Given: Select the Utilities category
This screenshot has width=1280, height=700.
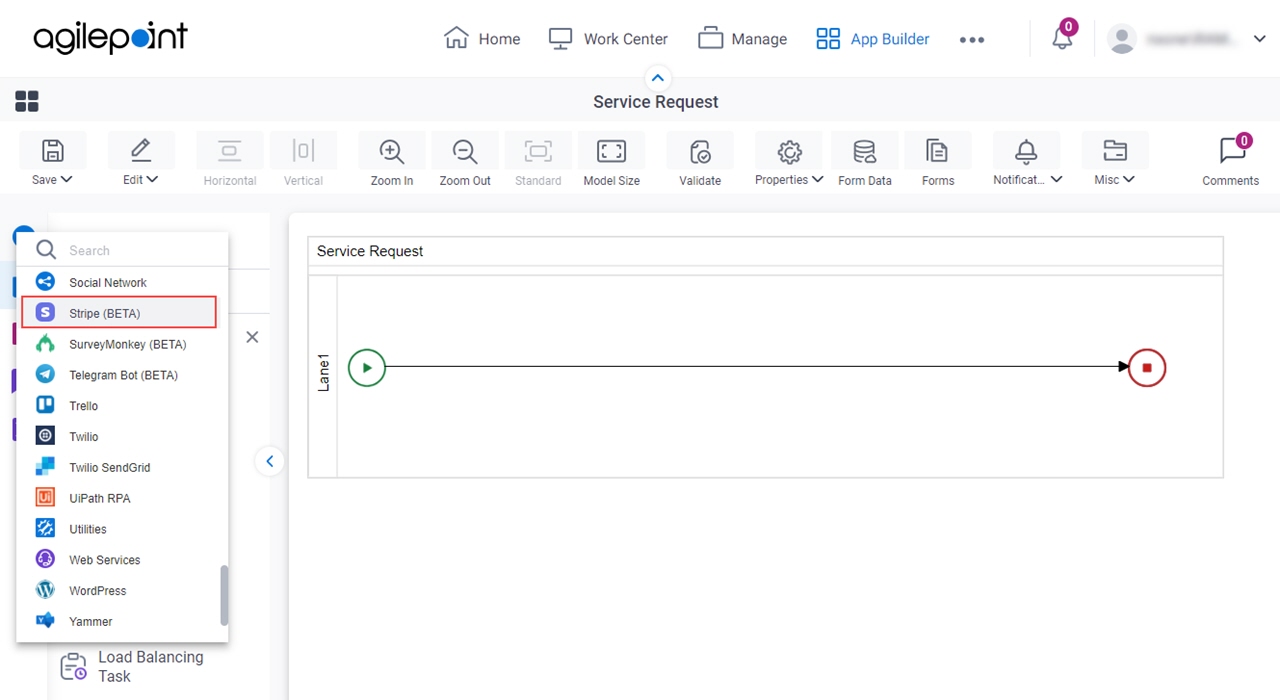Looking at the screenshot, I should click(x=122, y=529).
